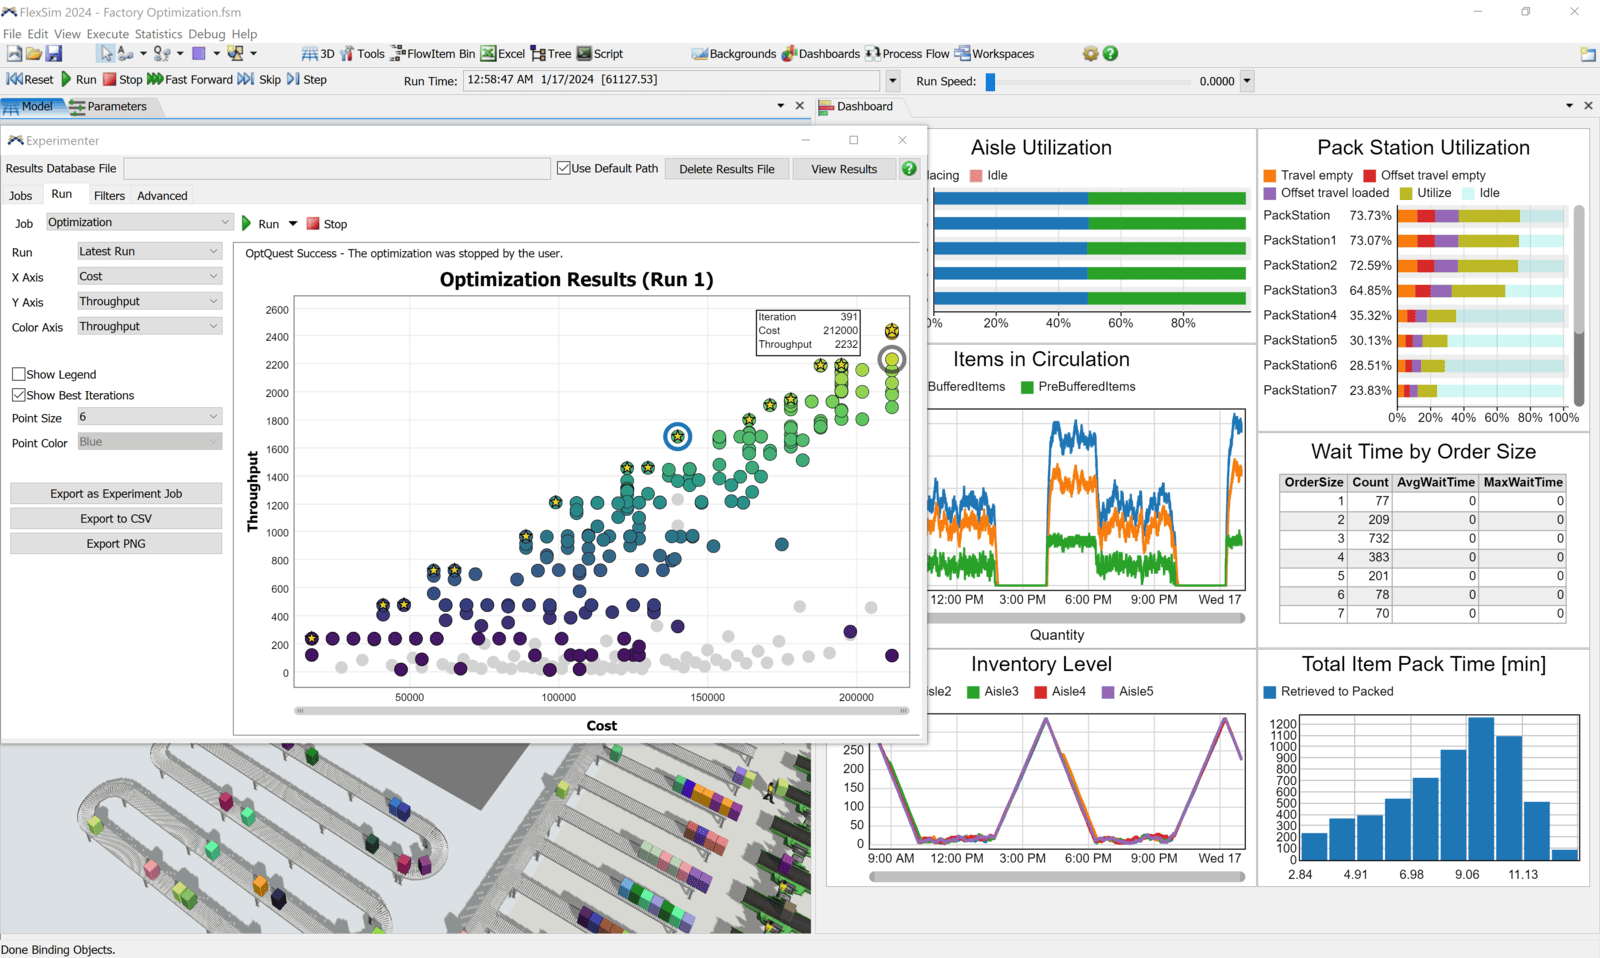Click the green help icon in Experimenter

909,169
